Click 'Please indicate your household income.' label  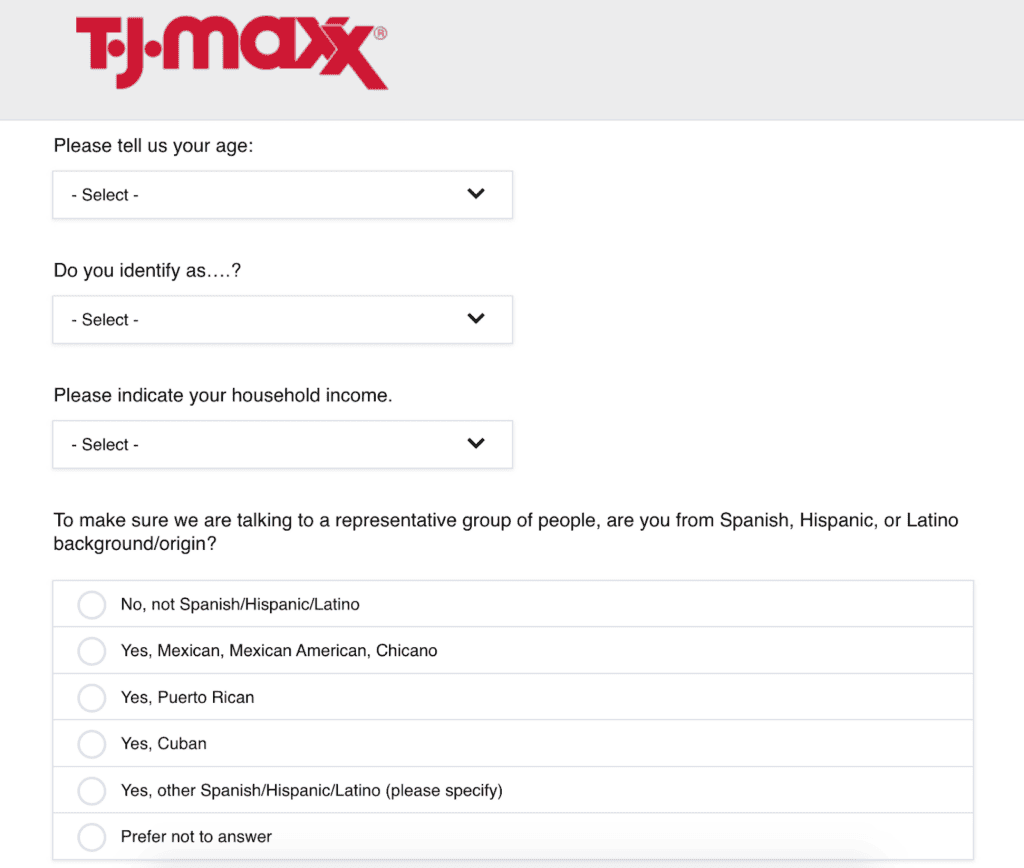point(223,396)
